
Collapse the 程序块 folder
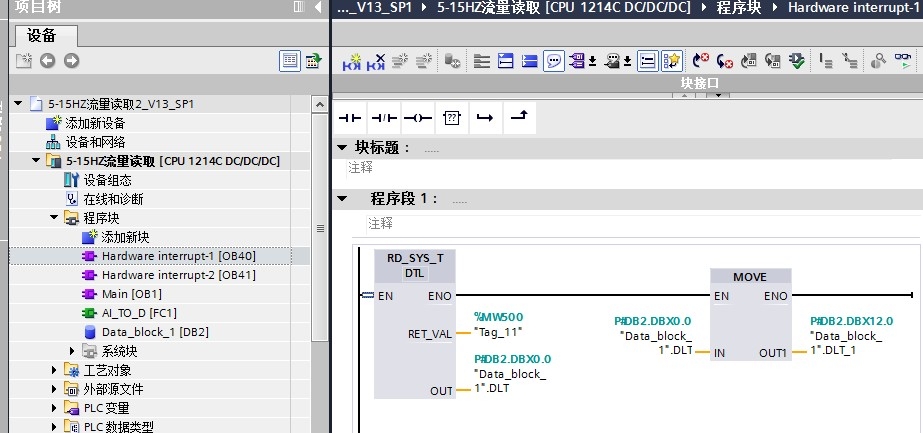coord(54,217)
